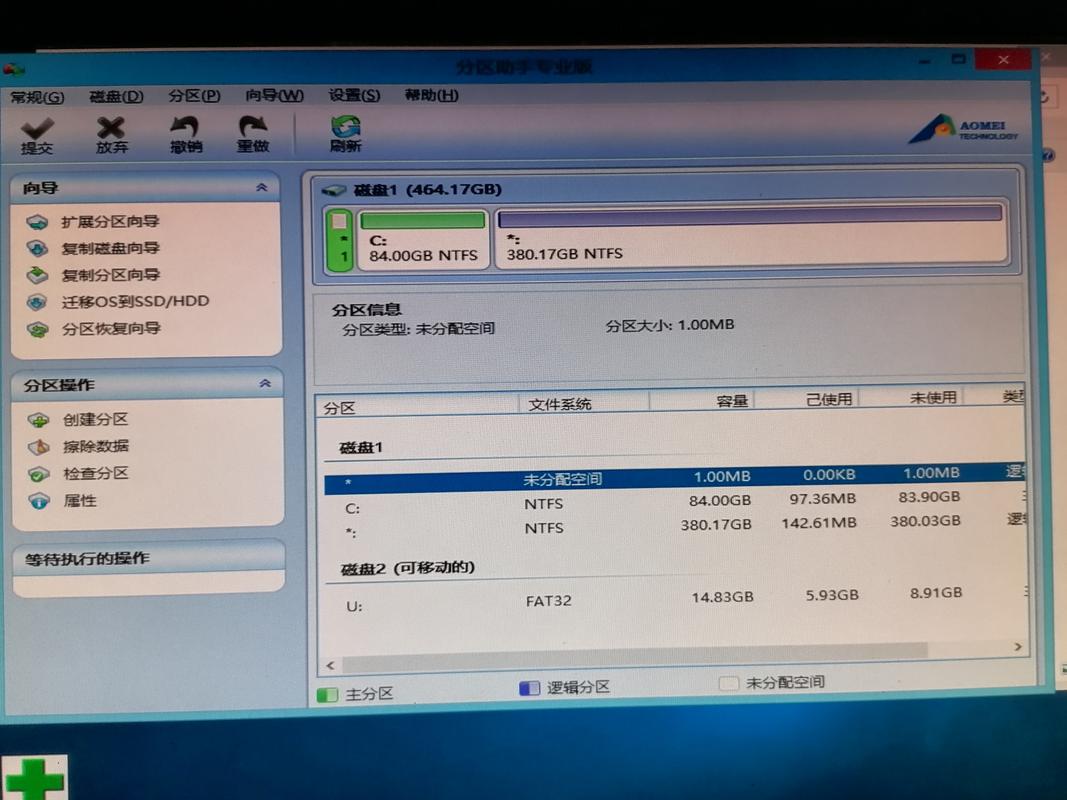Screen dimensions: 1067x800
Task: Sort by the 未使用 column header
Action: click(x=912, y=397)
